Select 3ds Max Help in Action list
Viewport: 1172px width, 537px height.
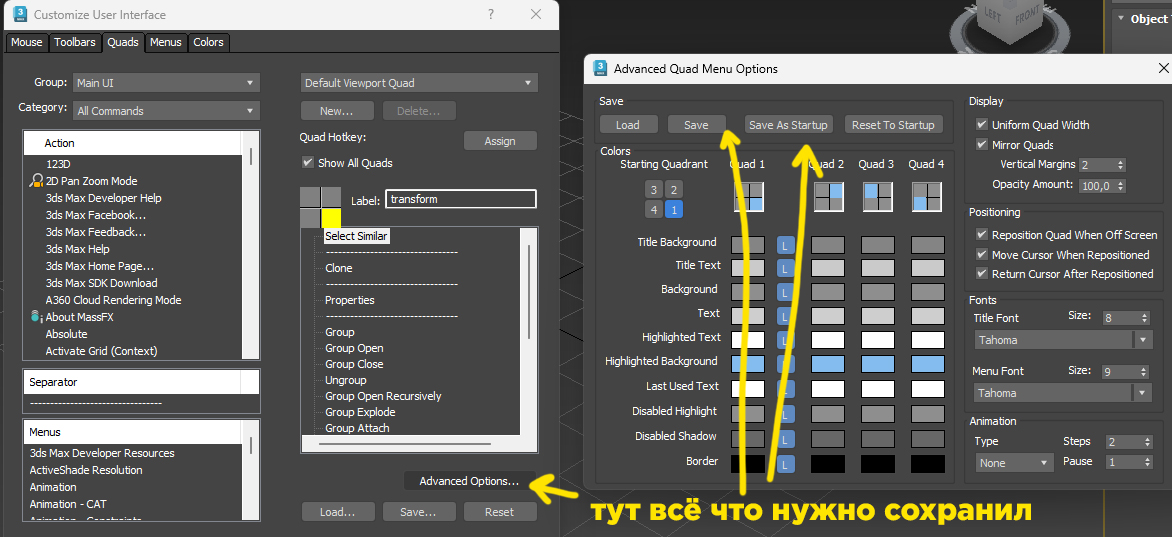tap(77, 249)
